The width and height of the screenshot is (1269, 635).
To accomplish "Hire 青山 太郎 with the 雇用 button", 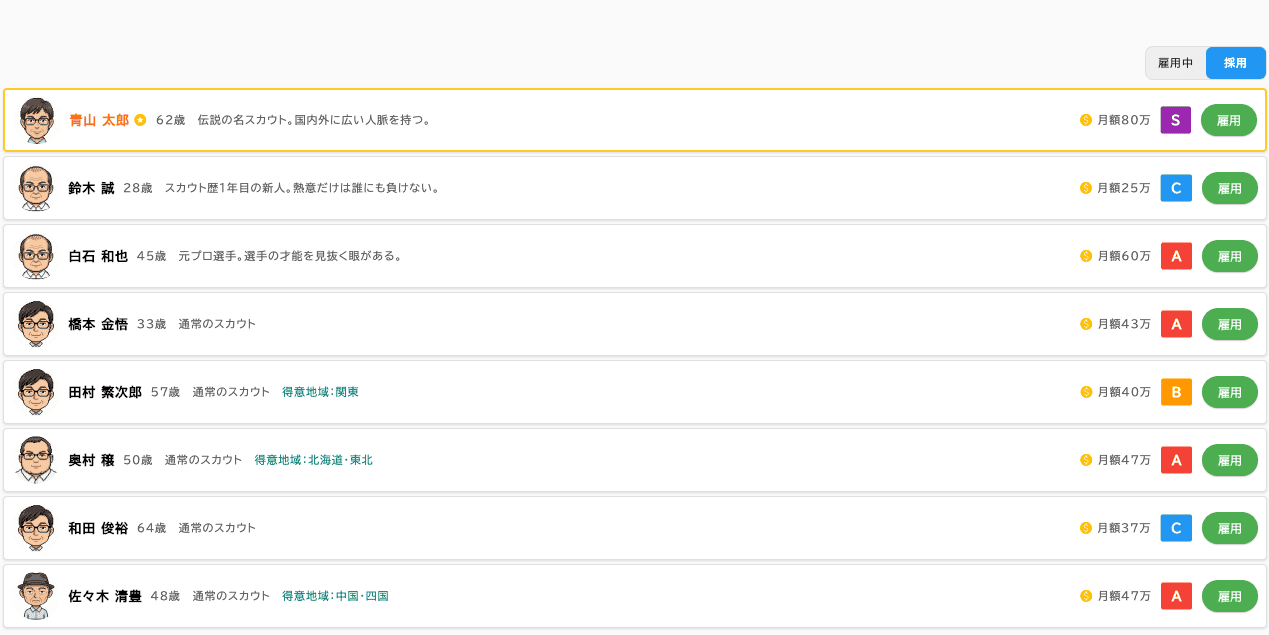I will (1228, 120).
